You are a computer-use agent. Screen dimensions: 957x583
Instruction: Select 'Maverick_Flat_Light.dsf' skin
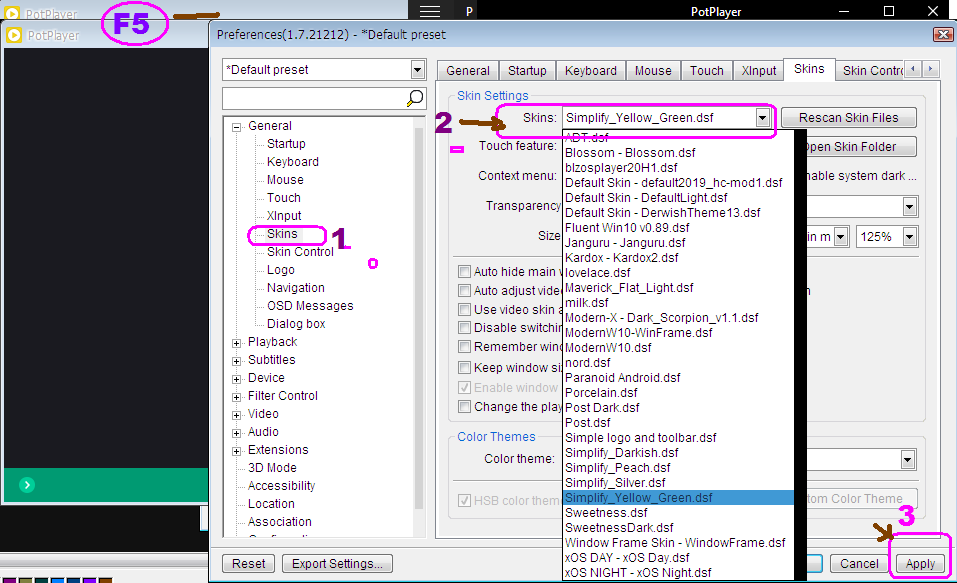click(678, 288)
